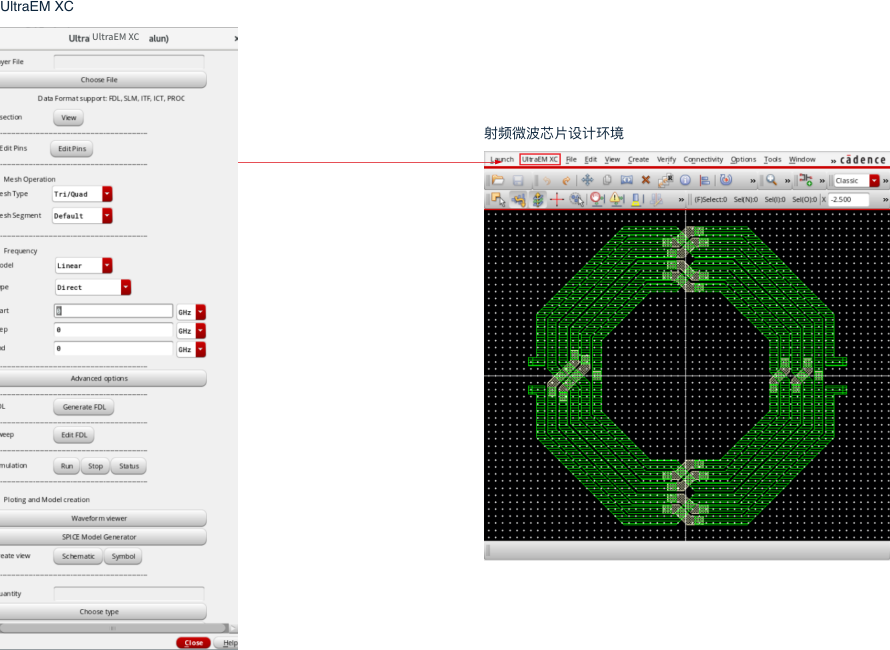890x650 pixels.
Task: Open the GHz unit dropdown beside the Step field
Action: tap(200, 331)
